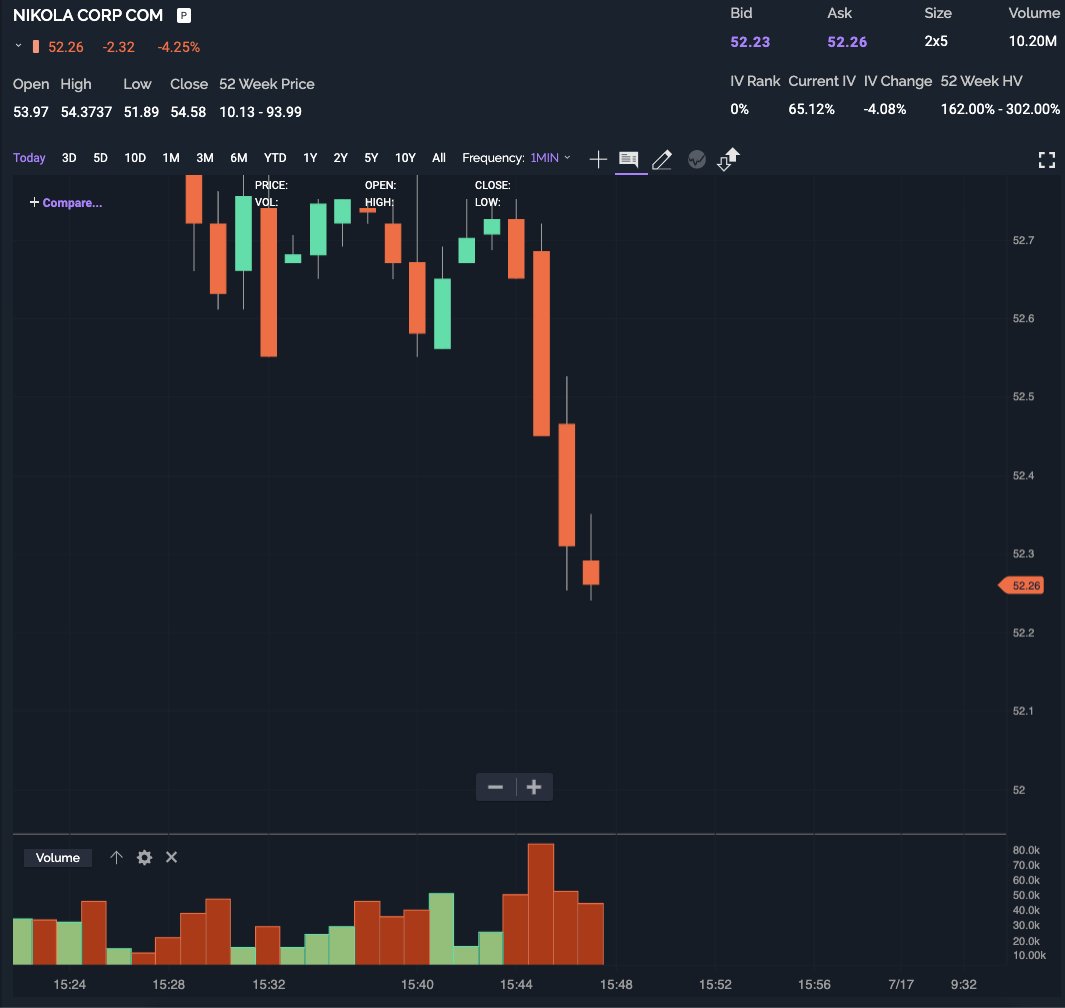The image size is (1065, 1008).
Task: Click the P badge next to Nikola Corp
Action: tap(184, 16)
